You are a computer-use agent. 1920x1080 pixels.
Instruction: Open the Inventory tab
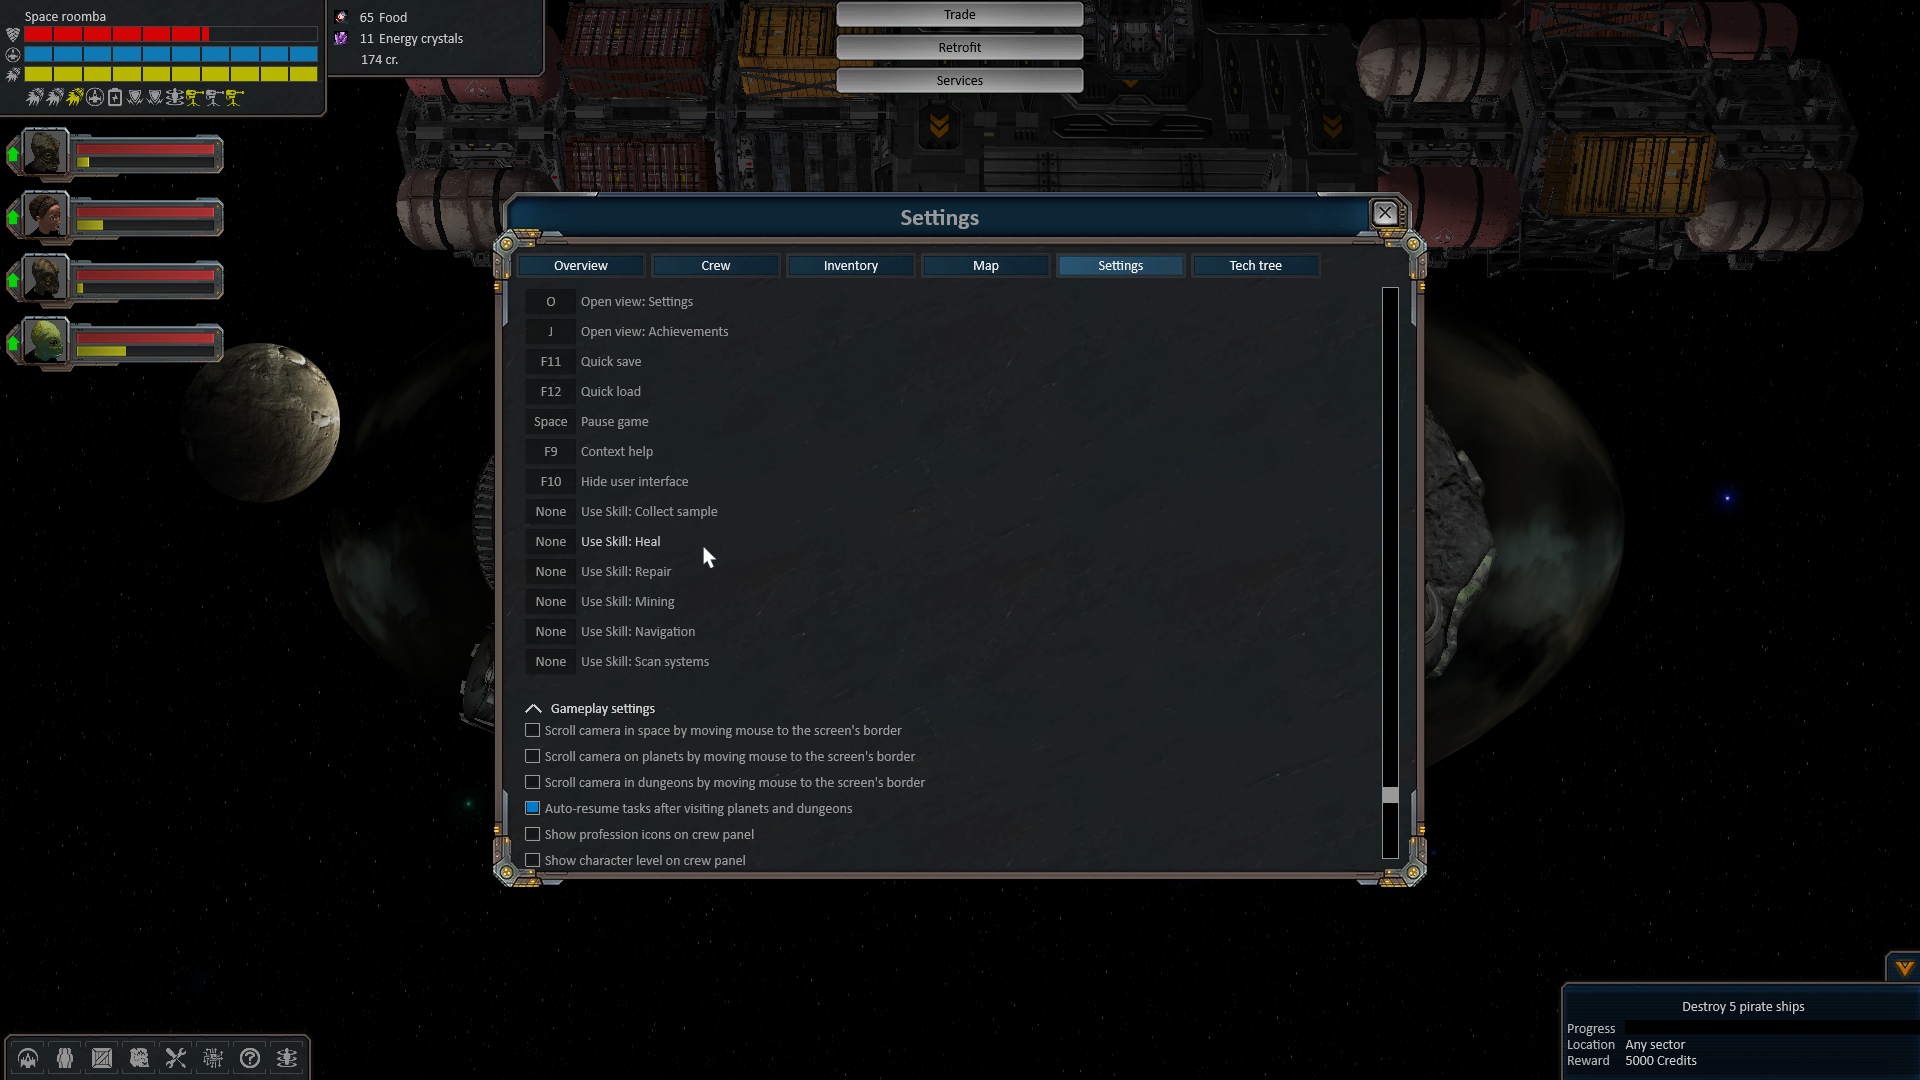pyautogui.click(x=851, y=265)
